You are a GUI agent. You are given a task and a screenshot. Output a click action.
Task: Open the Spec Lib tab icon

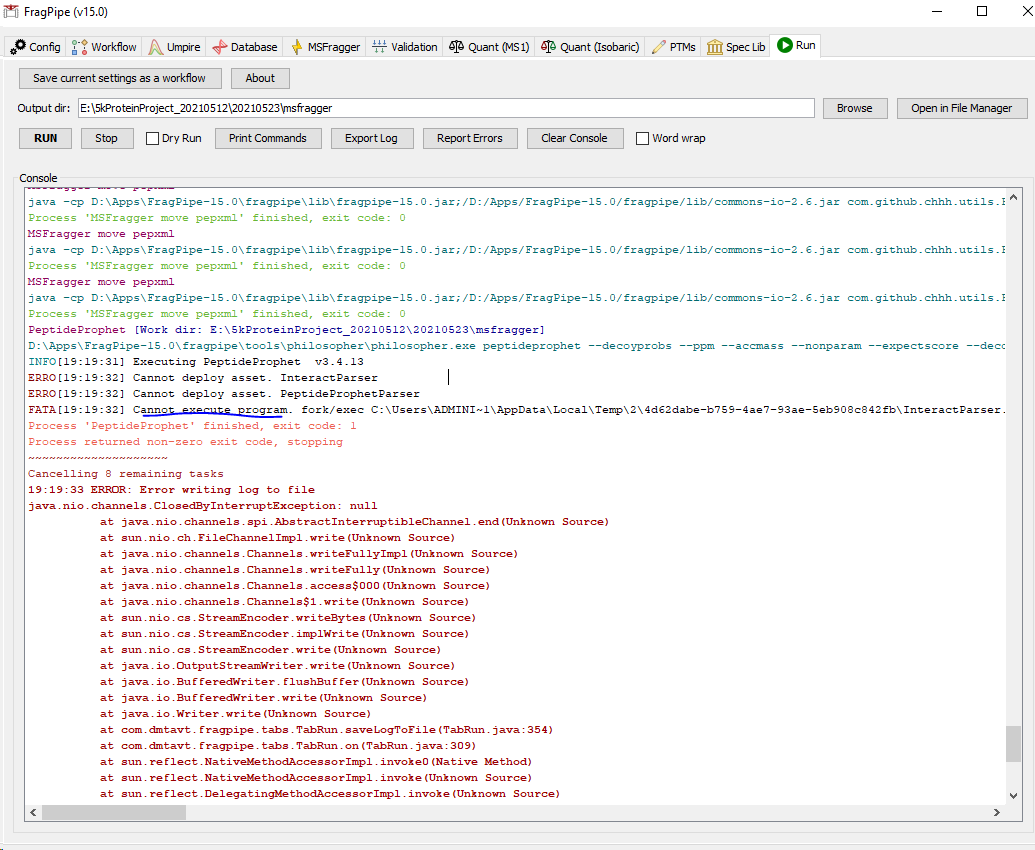(713, 46)
